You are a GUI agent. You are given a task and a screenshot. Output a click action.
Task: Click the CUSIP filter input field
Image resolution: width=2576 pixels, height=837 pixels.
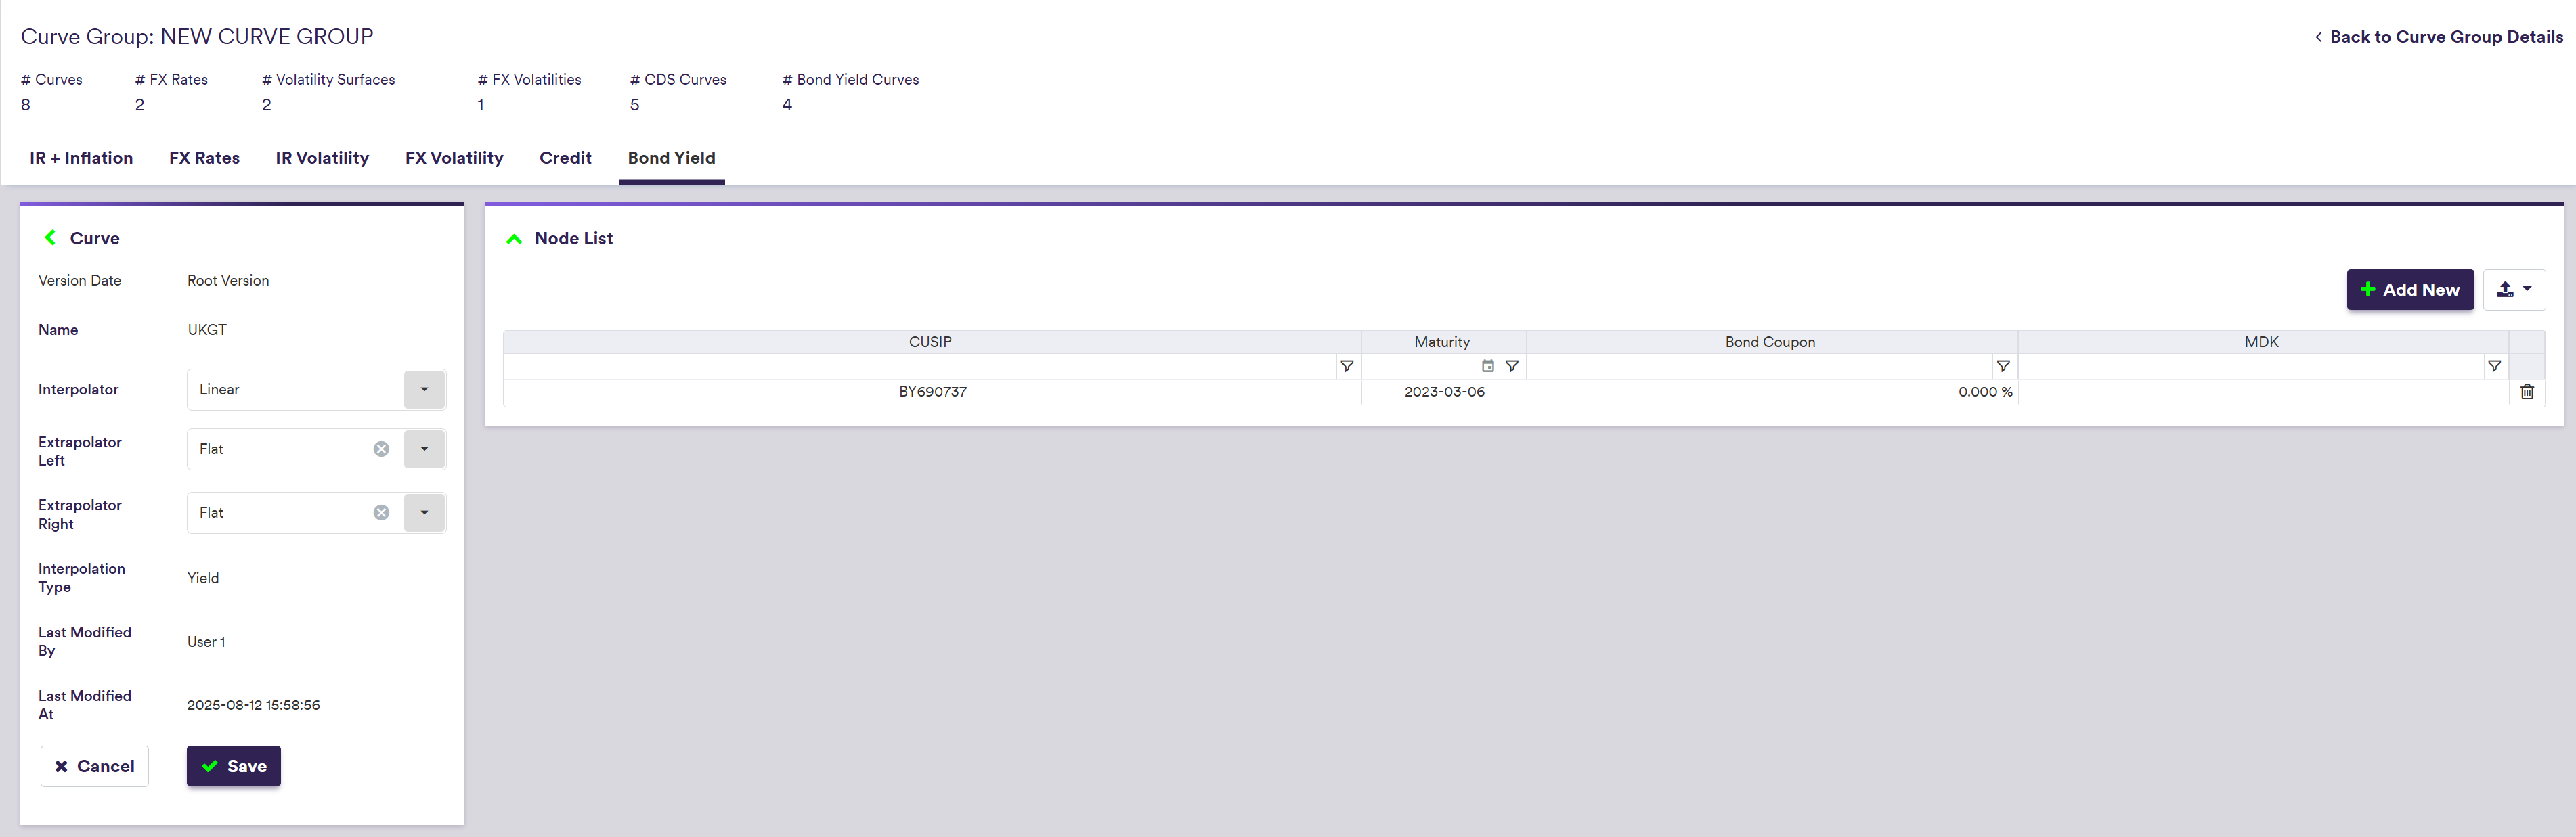[x=920, y=366]
